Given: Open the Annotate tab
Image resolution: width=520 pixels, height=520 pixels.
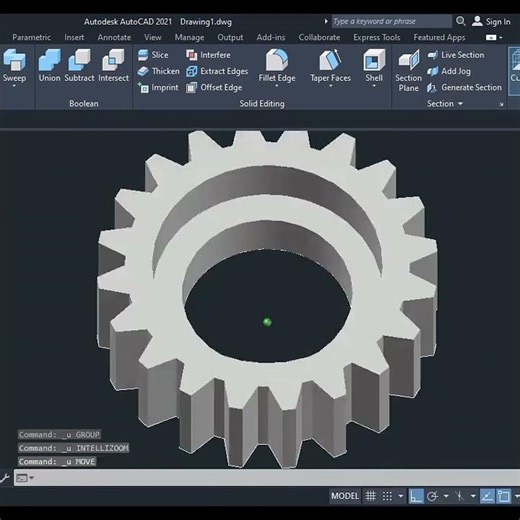Looking at the screenshot, I should [114, 37].
